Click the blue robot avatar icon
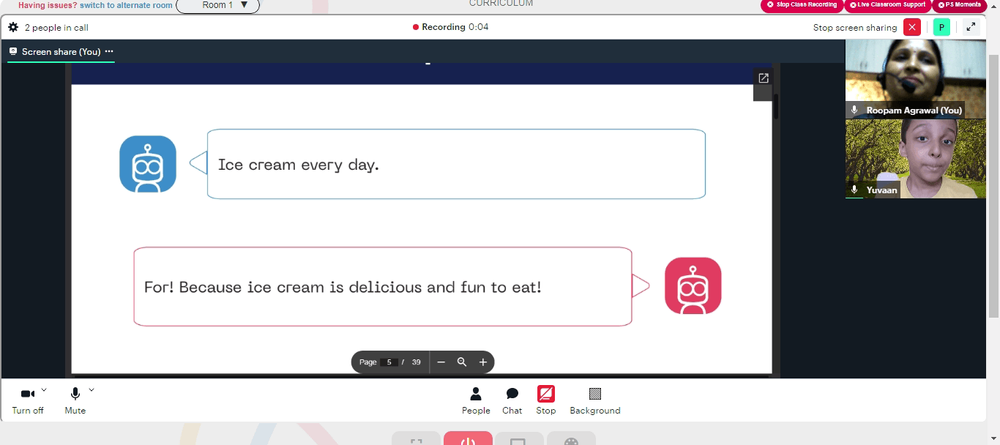Viewport: 1000px width, 445px height. click(x=148, y=164)
